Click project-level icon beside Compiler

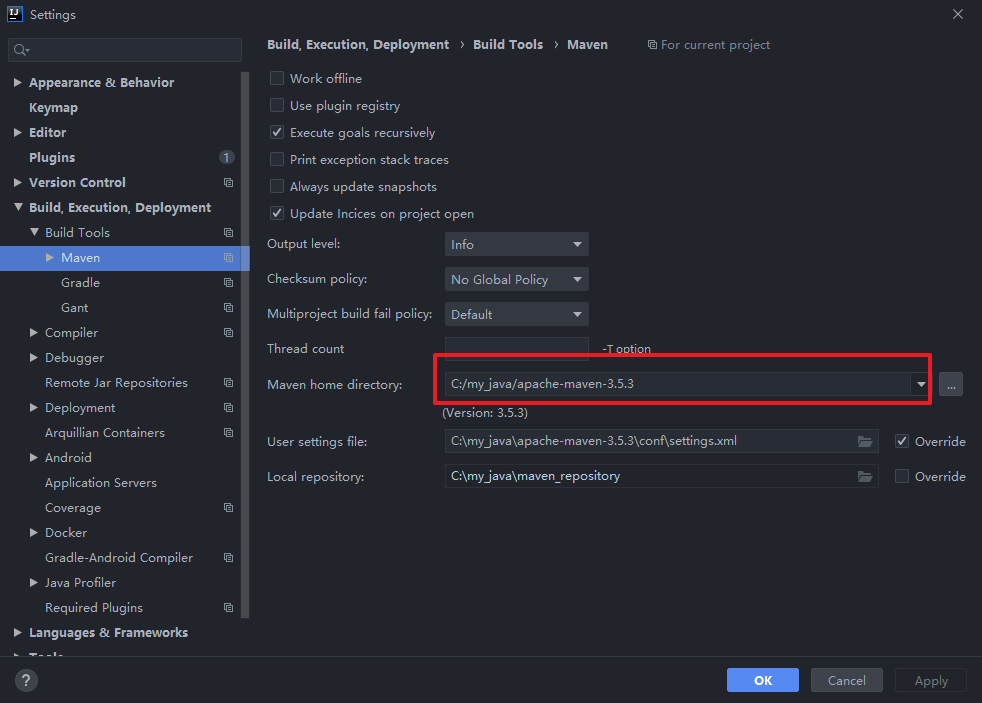(x=229, y=333)
